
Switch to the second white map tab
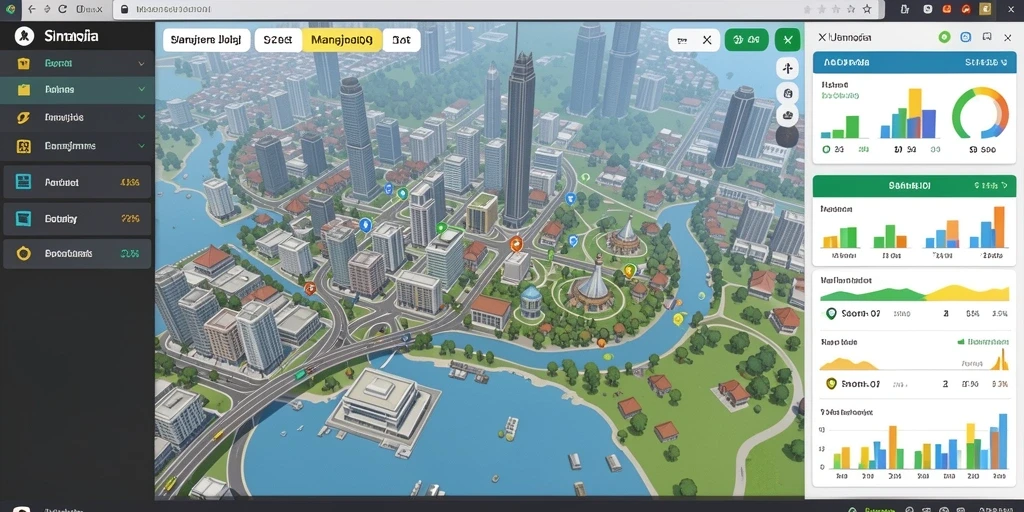(x=278, y=40)
